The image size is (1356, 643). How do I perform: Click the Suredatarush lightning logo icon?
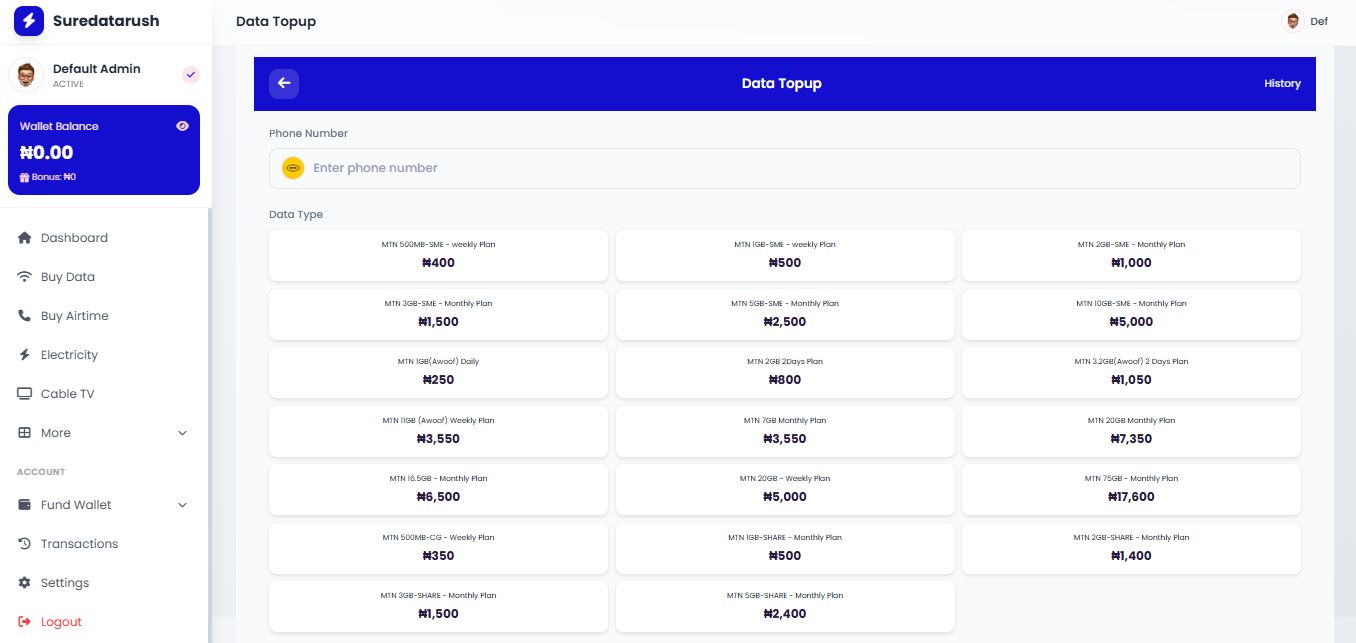pyautogui.click(x=29, y=20)
